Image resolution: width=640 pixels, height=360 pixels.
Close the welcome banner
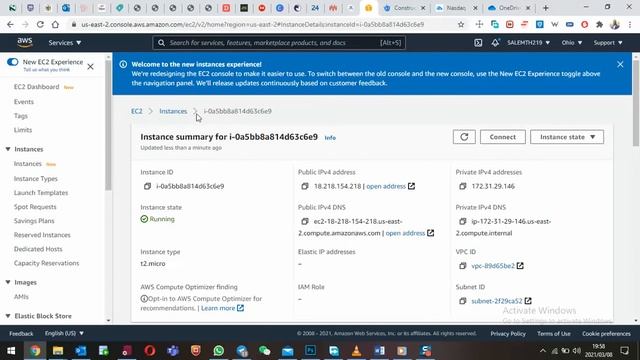[620, 64]
